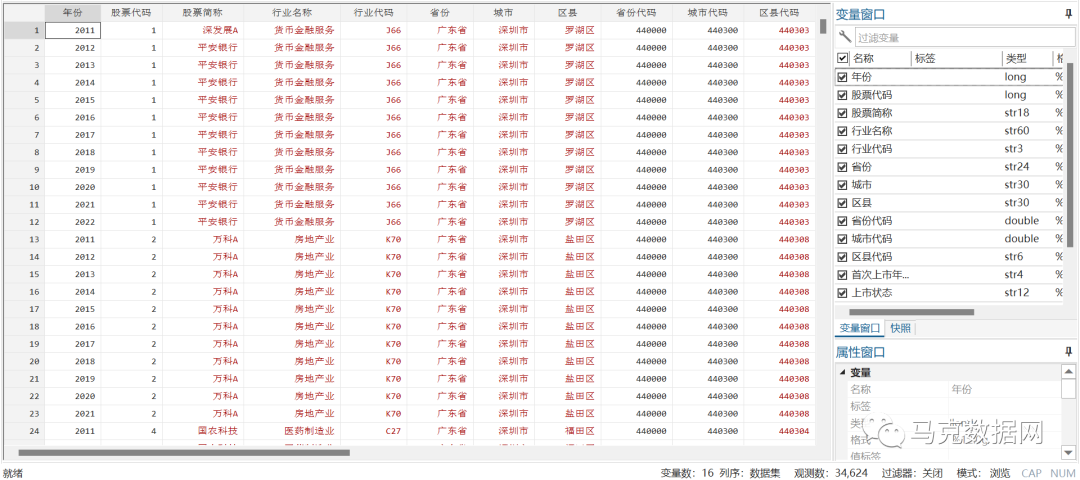Image resolution: width=1080 pixels, height=480 pixels.
Task: Click the variable list vertical scrollbar
Action: click(1070, 155)
